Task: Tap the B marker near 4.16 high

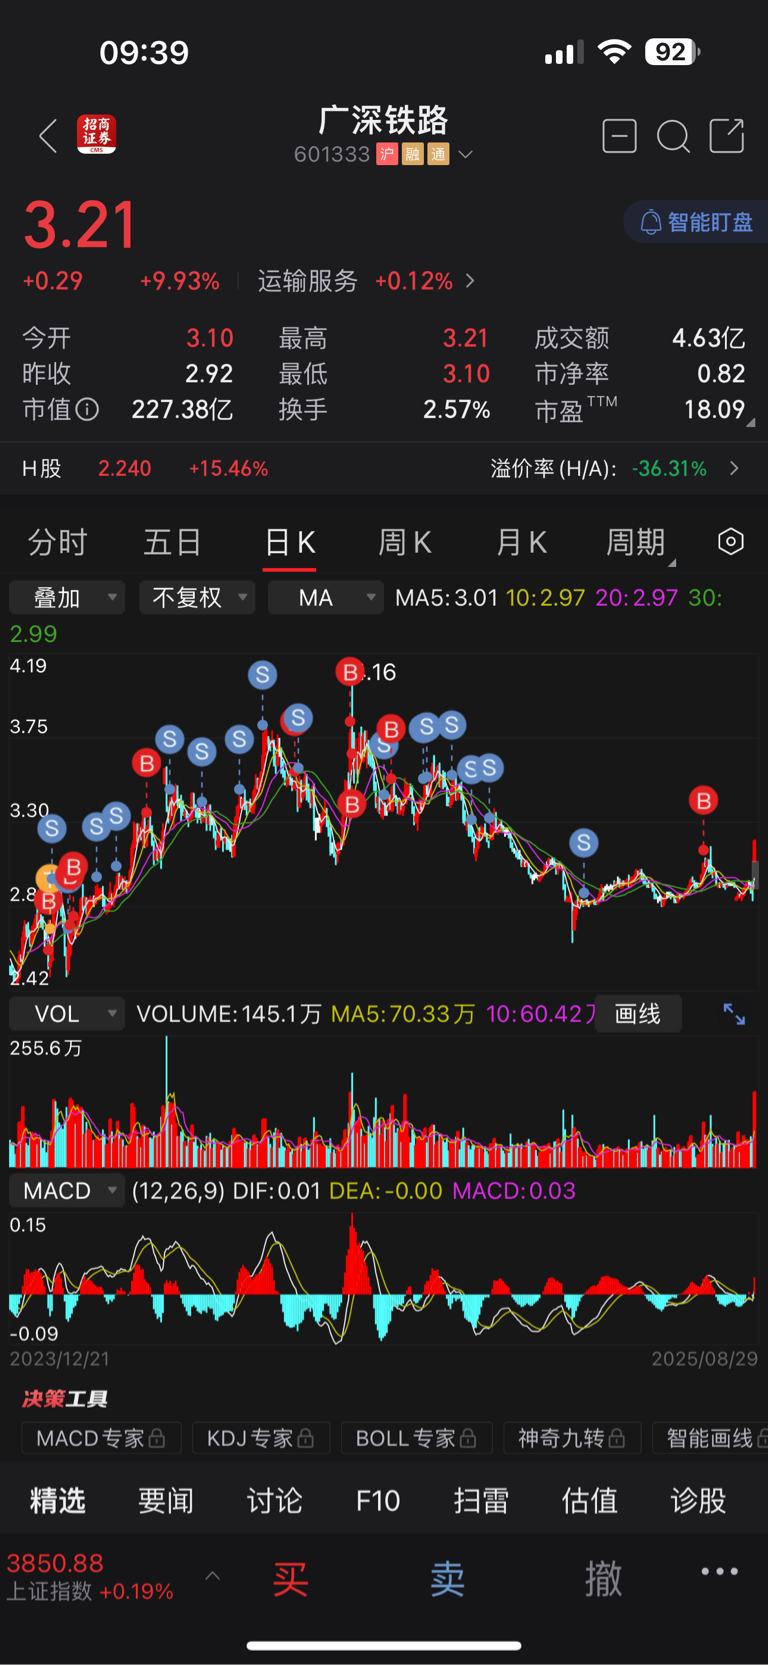Action: [x=350, y=672]
